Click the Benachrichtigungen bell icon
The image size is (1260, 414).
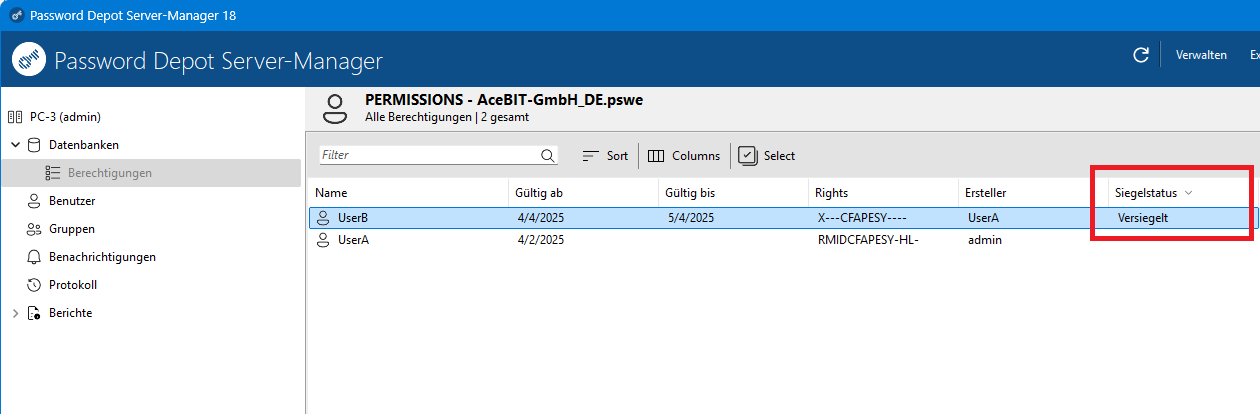point(33,257)
